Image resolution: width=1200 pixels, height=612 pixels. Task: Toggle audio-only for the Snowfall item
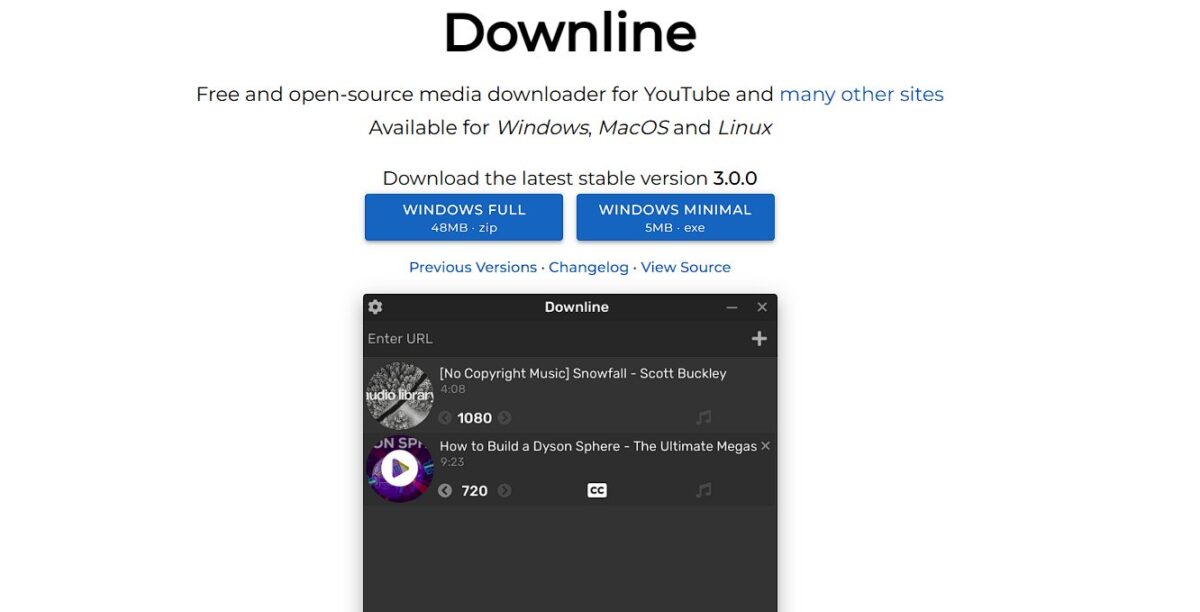tap(704, 418)
